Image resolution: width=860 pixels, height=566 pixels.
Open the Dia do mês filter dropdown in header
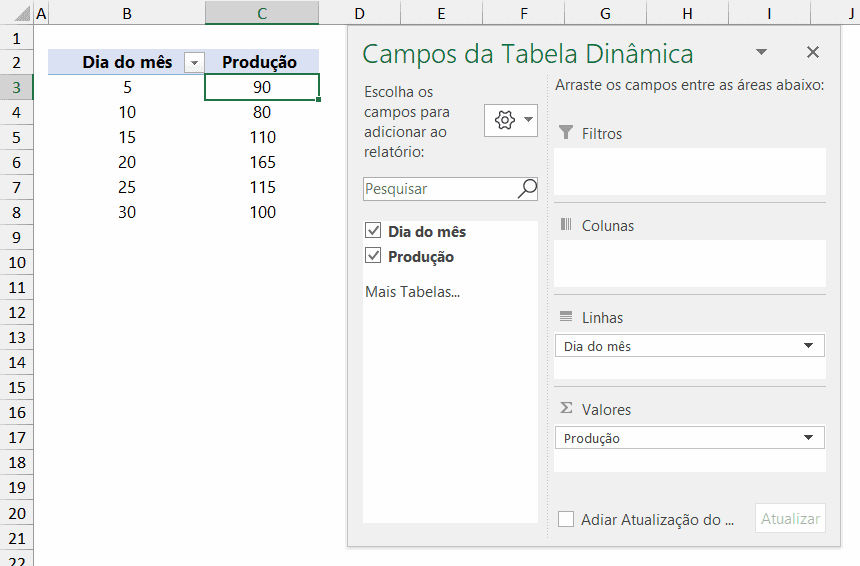[x=194, y=64]
